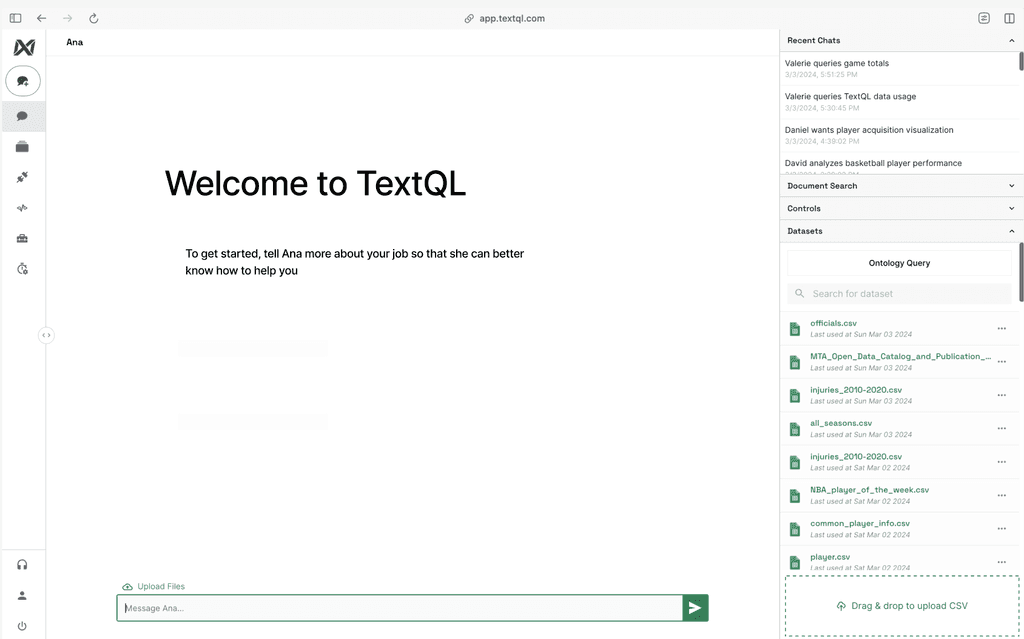Click the browser forward arrow
1024x639 pixels.
tap(68, 18)
